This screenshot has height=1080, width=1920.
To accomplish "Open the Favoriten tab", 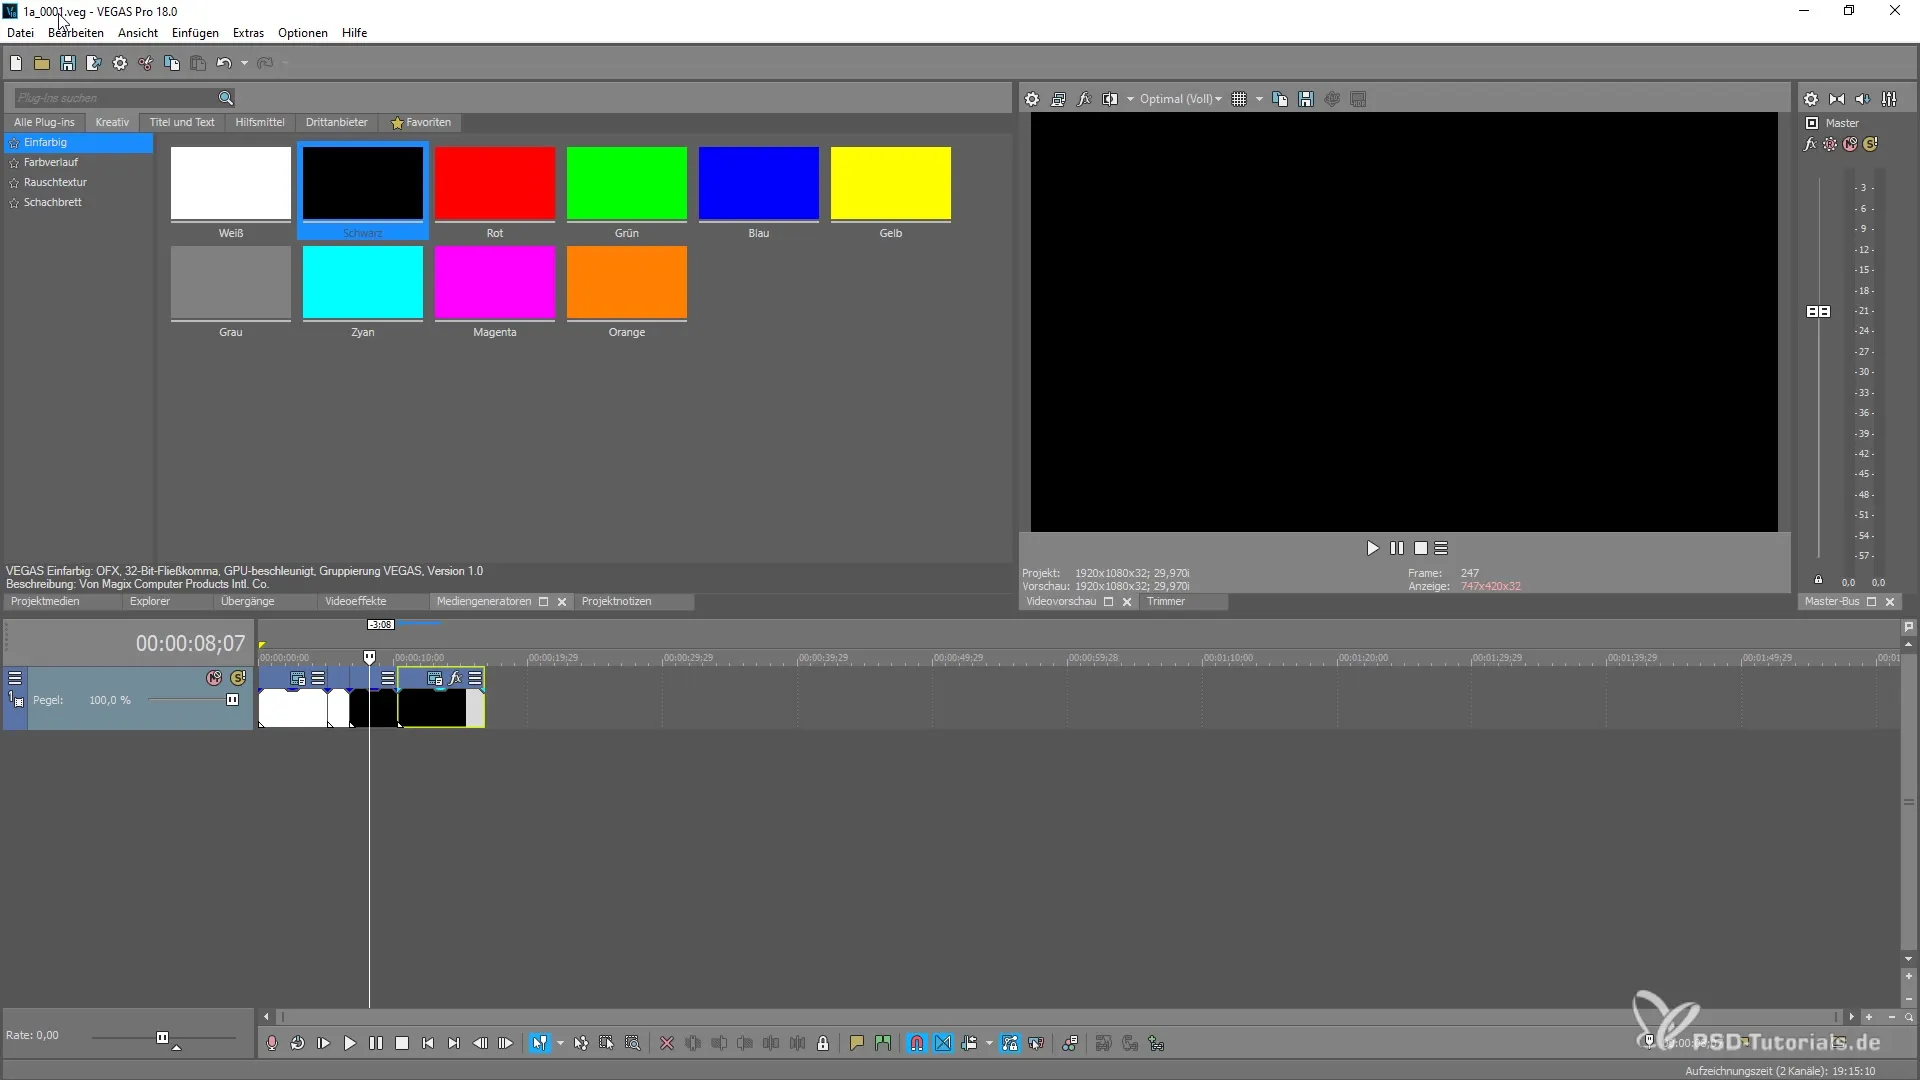I will coord(422,122).
